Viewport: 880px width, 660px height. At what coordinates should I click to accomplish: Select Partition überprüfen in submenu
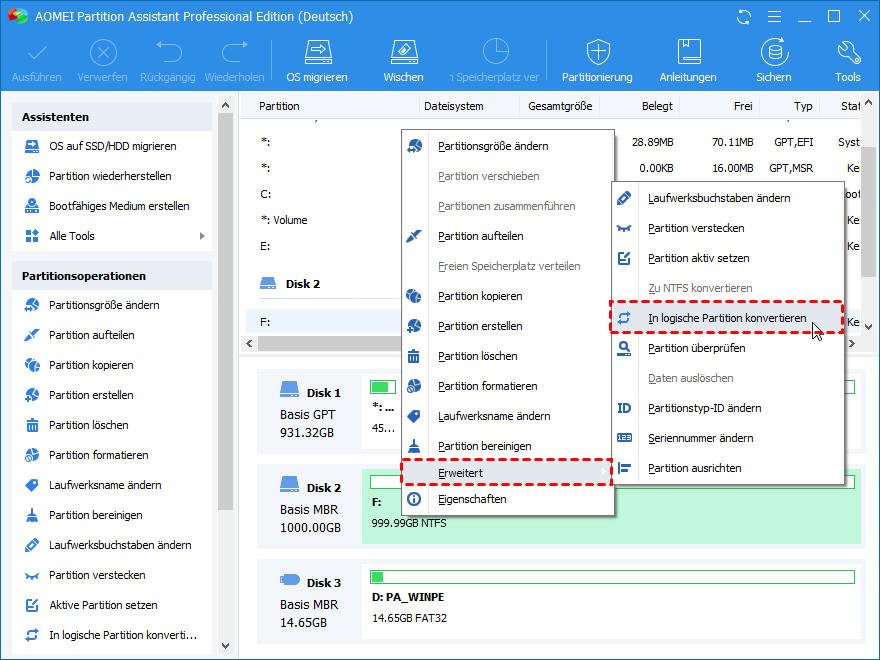[728, 349]
